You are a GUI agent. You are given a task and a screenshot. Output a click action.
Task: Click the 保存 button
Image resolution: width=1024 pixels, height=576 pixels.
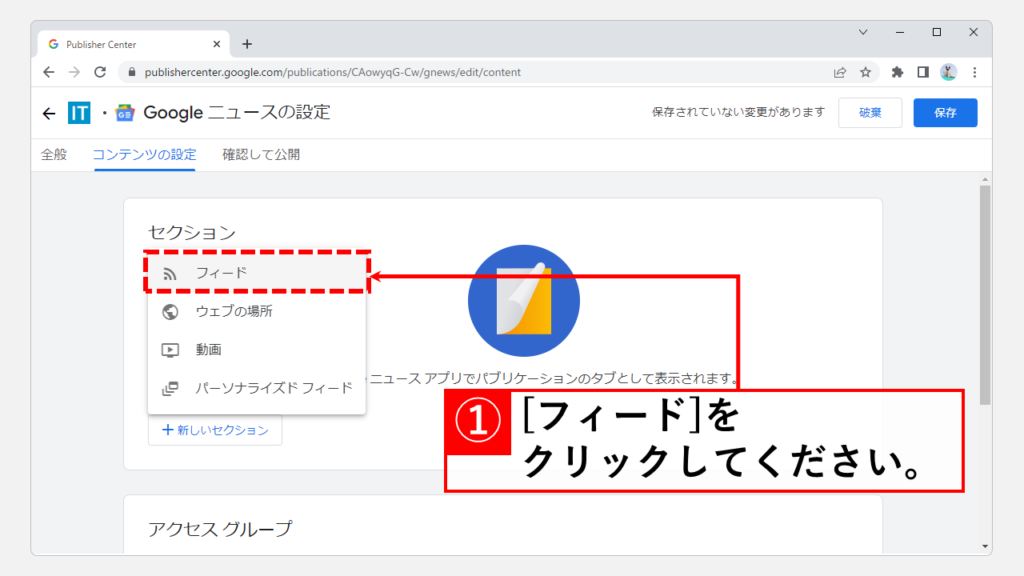[945, 113]
